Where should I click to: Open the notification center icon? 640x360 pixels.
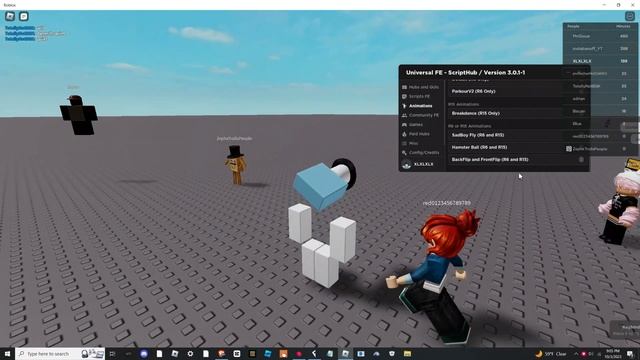[631, 353]
